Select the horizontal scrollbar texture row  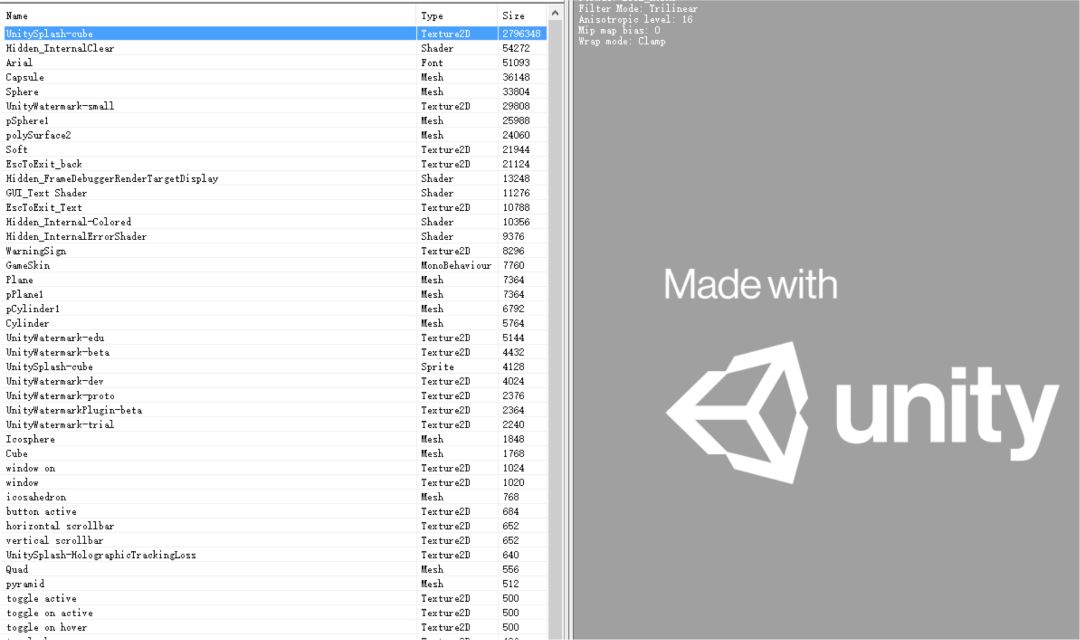[x=276, y=526]
